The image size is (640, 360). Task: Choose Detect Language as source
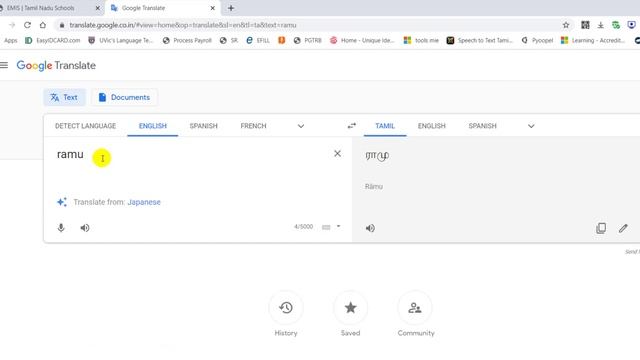85,126
